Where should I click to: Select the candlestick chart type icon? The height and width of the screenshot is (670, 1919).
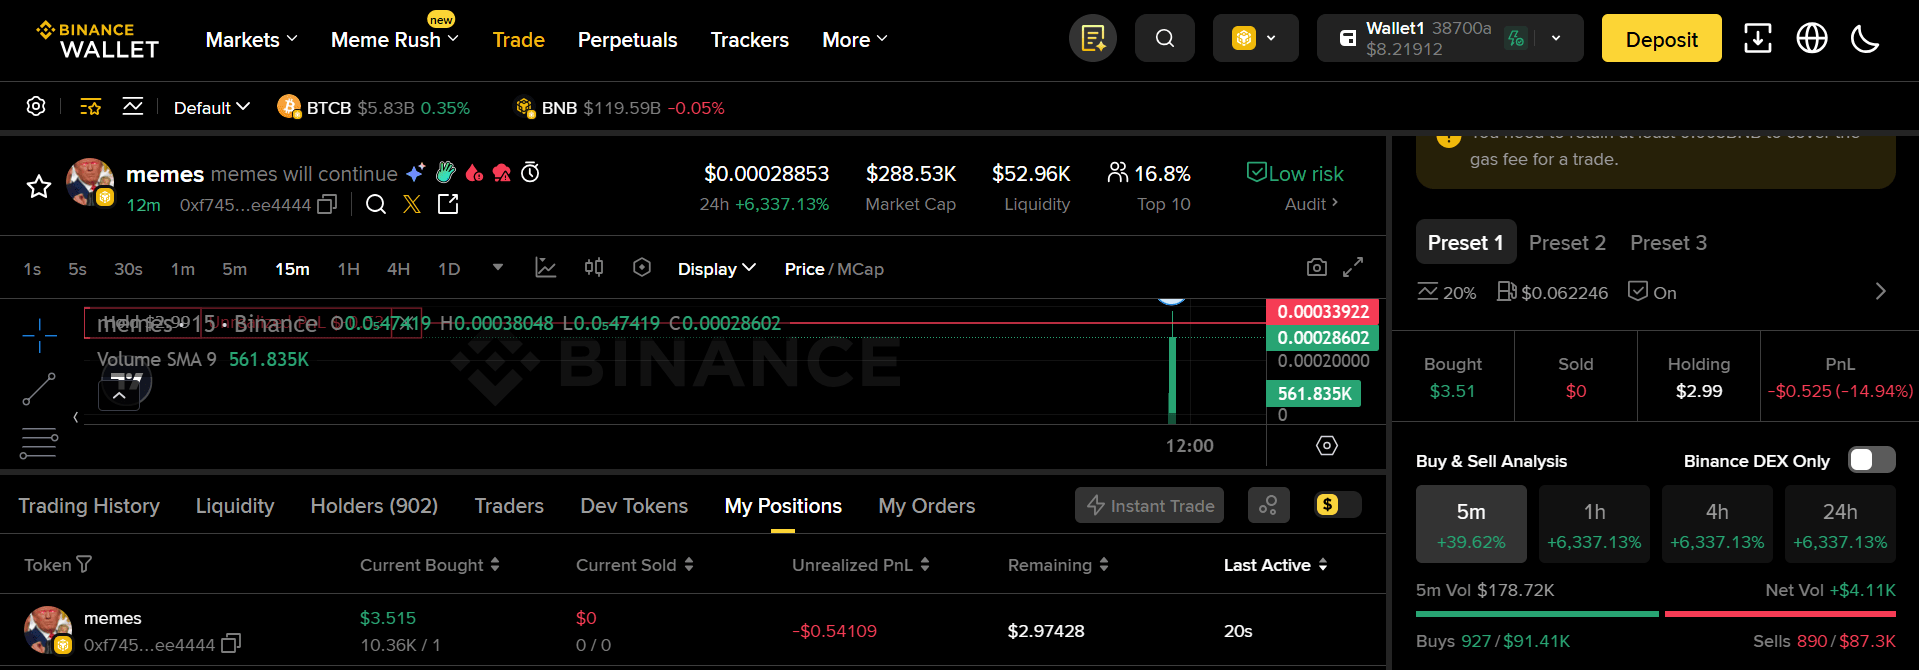[x=594, y=267]
